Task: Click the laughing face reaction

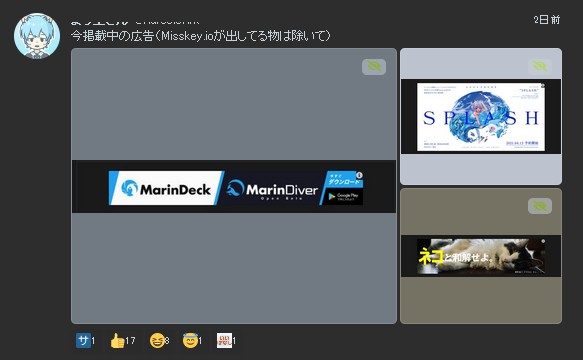Action: [159, 340]
